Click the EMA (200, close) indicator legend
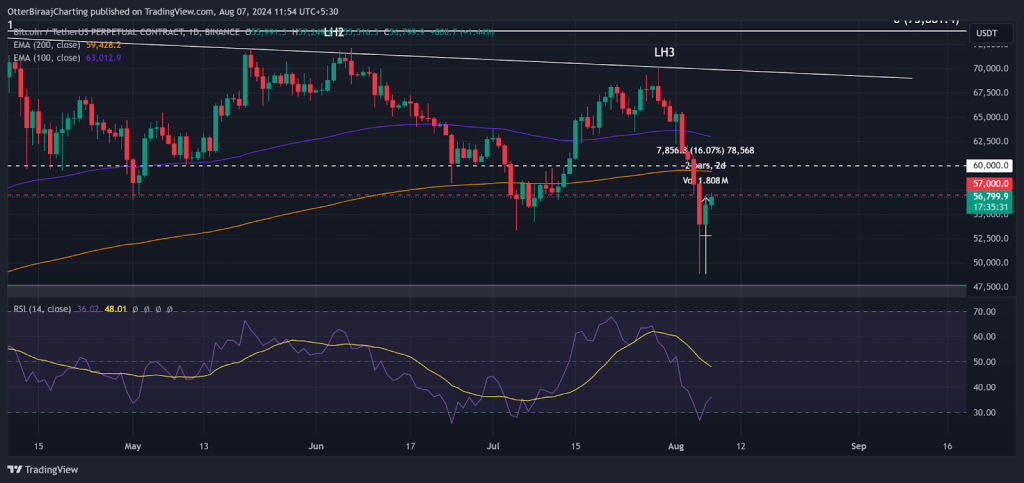The image size is (1024, 483). [48, 45]
